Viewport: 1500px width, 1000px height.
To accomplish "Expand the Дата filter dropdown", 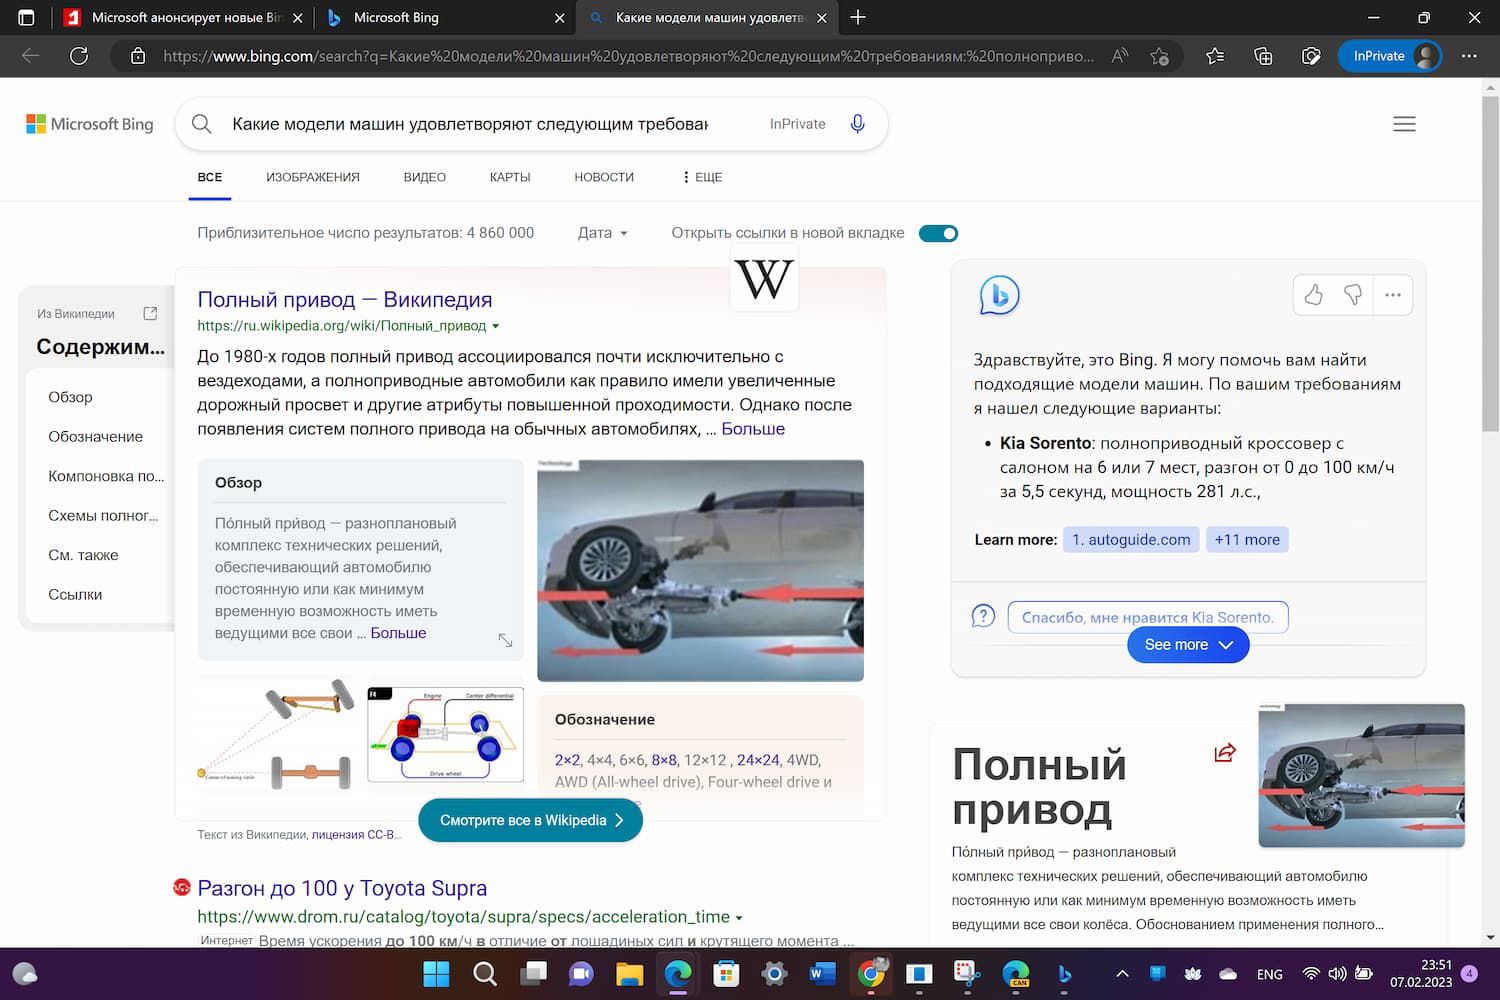I will 603,233.
